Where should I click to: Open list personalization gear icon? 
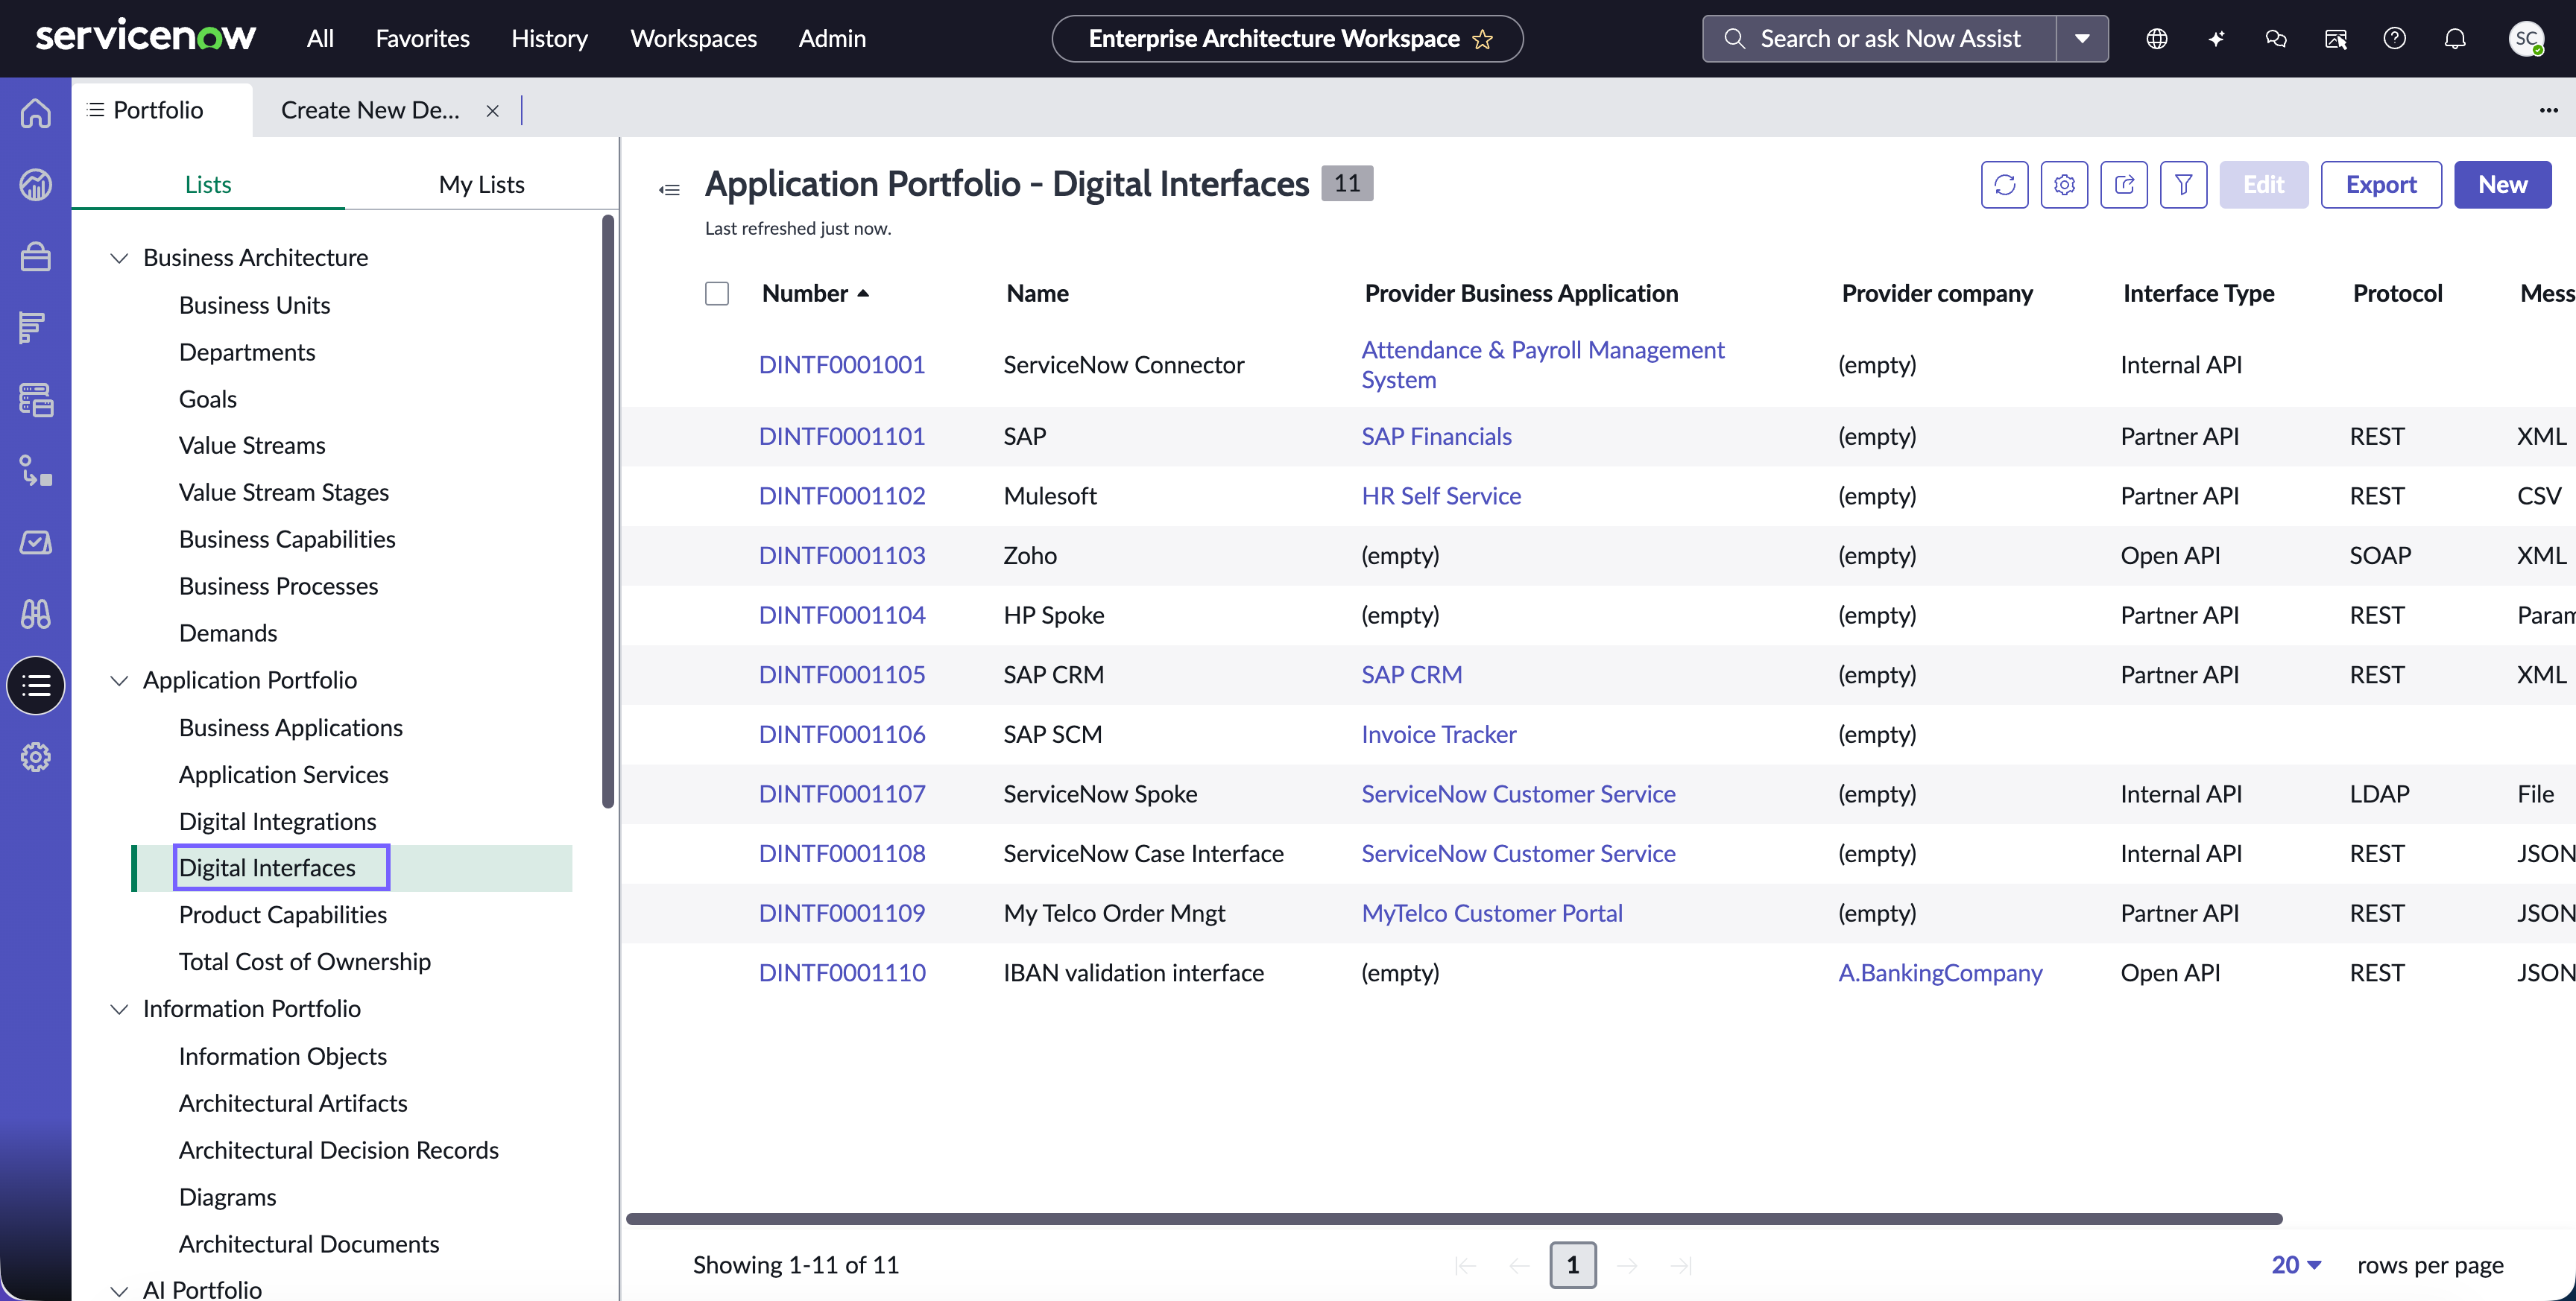2064,184
